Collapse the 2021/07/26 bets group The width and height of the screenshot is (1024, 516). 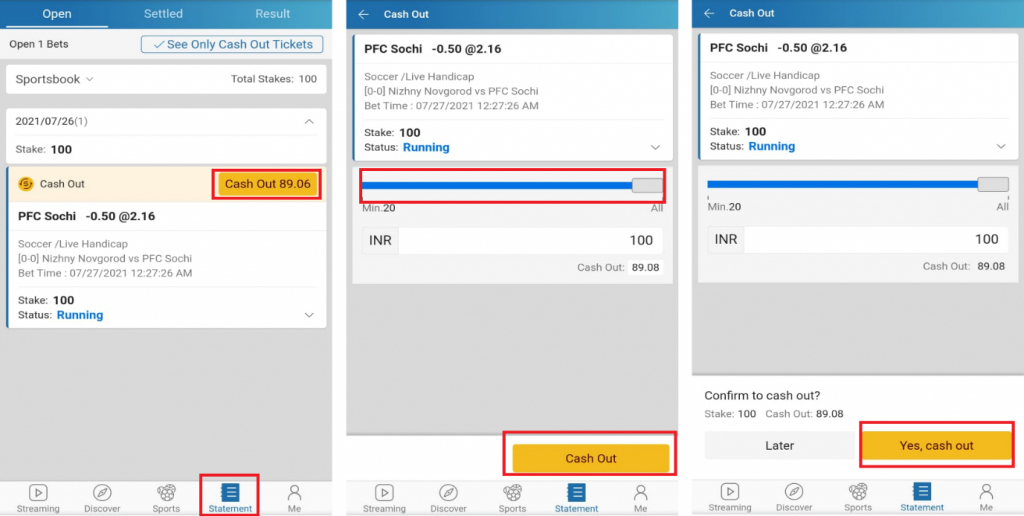coord(310,121)
